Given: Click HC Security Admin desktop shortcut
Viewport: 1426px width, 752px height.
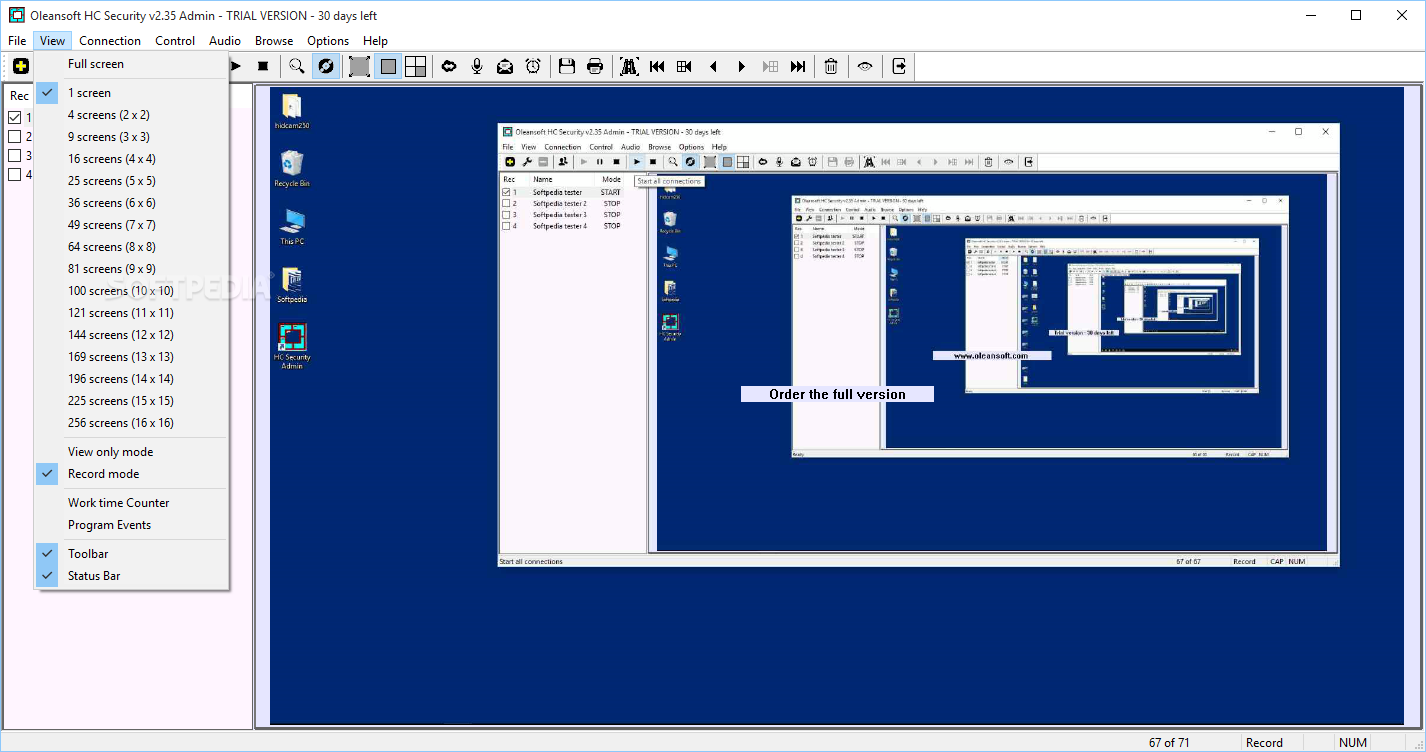Looking at the screenshot, I should point(292,346).
